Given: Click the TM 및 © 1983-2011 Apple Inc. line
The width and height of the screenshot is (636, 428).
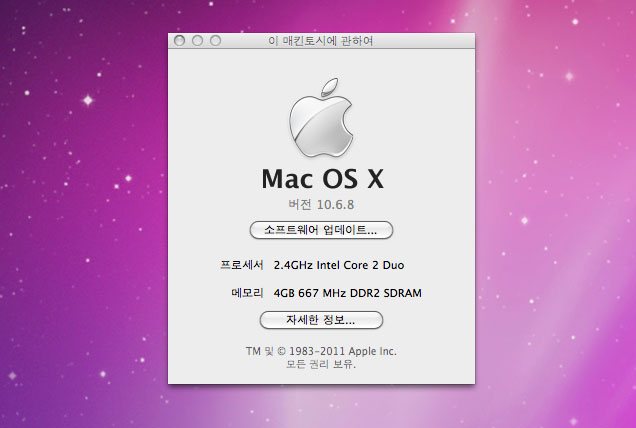Looking at the screenshot, I should (x=321, y=351).
